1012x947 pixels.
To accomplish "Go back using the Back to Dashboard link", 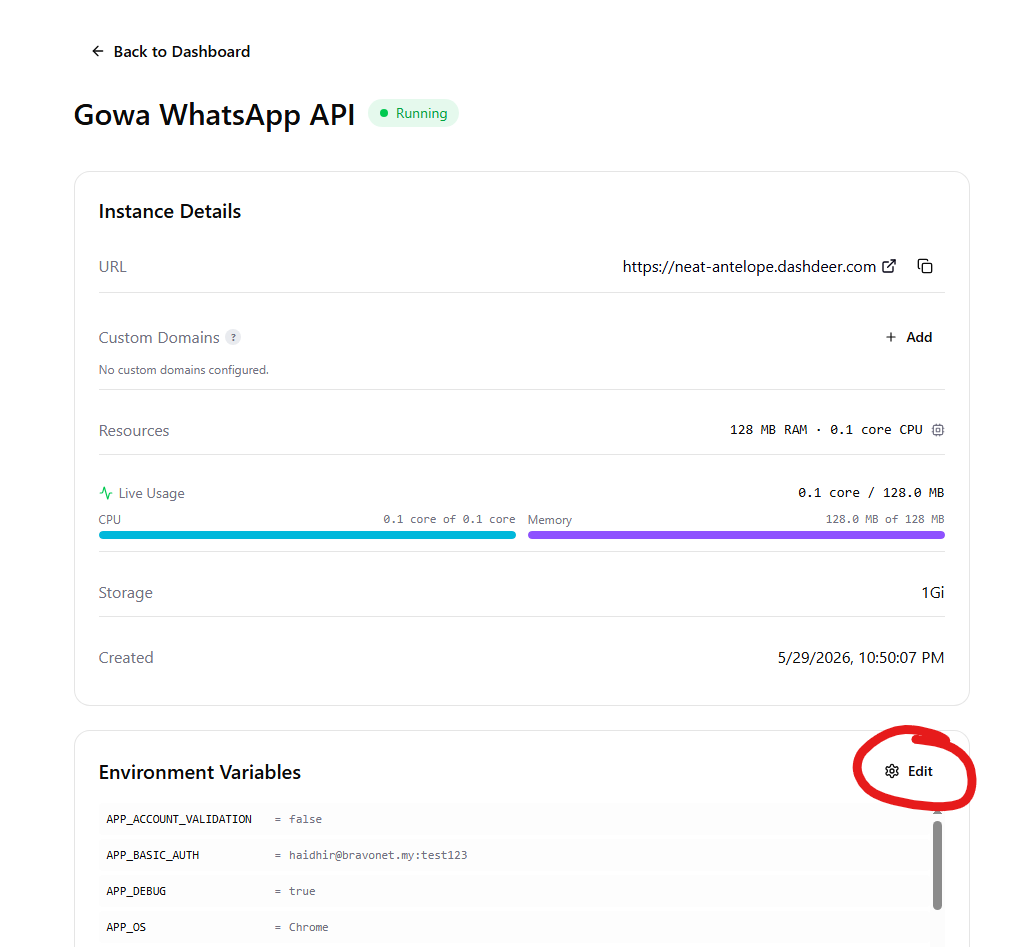I will click(171, 52).
